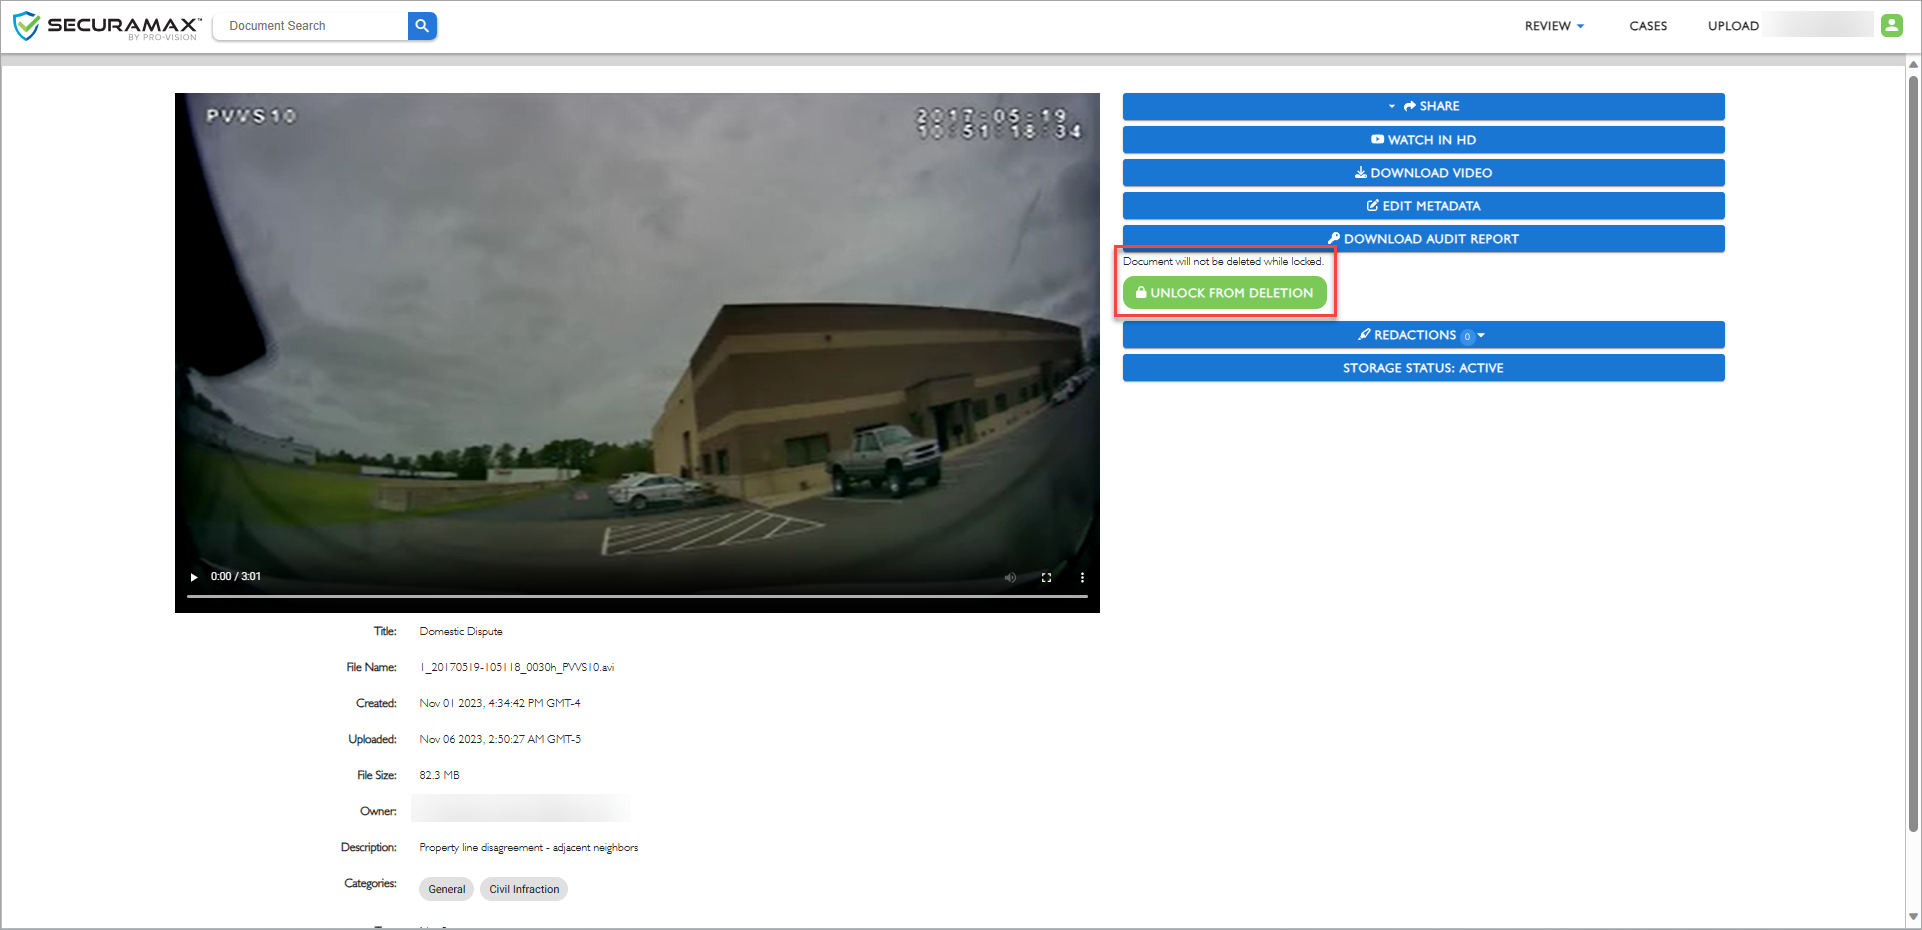The width and height of the screenshot is (1922, 930).
Task: Click the document search magnifier button
Action: [422, 26]
